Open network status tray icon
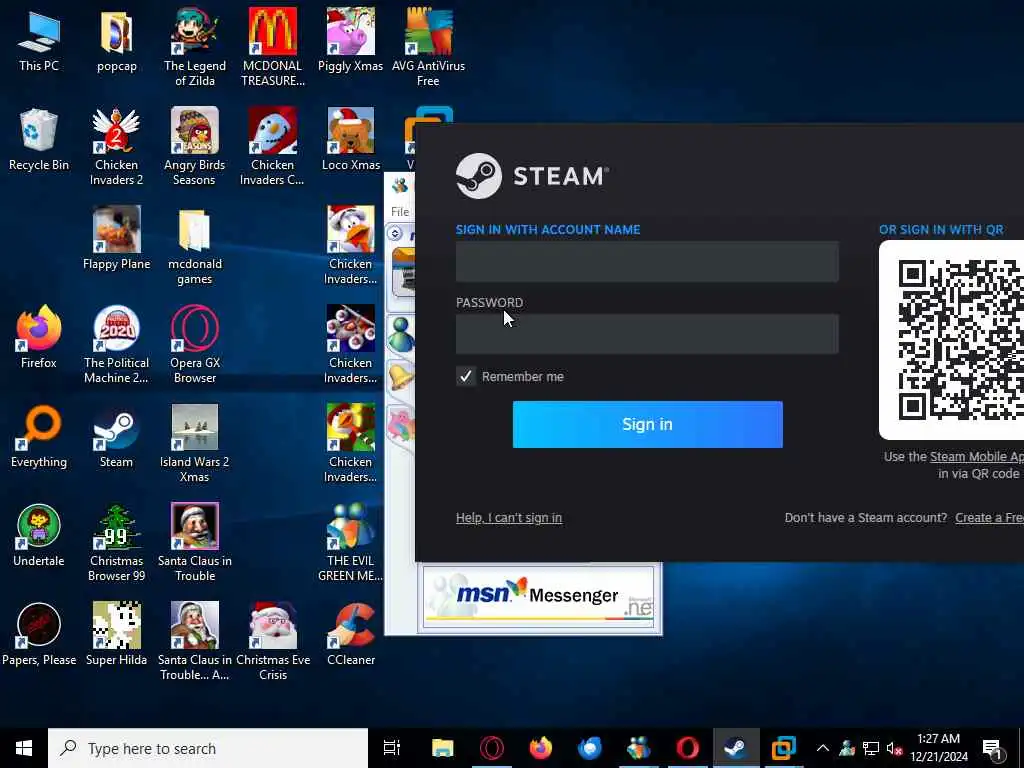This screenshot has height=768, width=1024. tap(871, 748)
